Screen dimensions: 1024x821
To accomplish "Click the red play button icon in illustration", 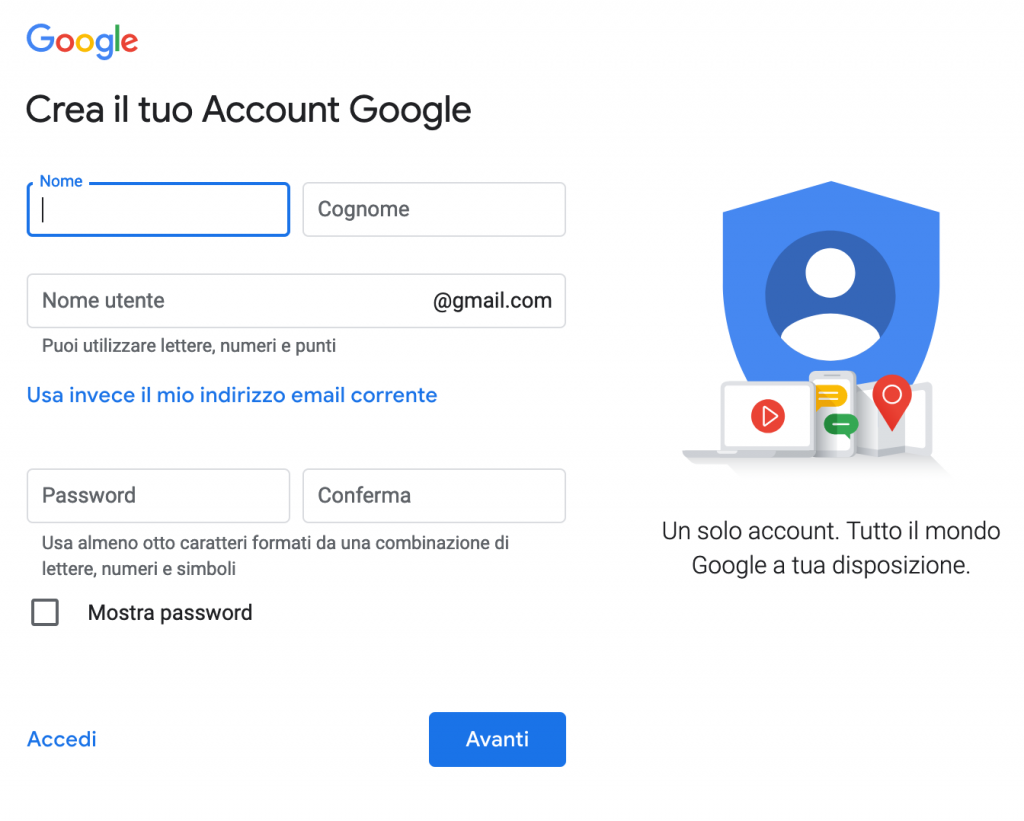I will click(x=768, y=416).
